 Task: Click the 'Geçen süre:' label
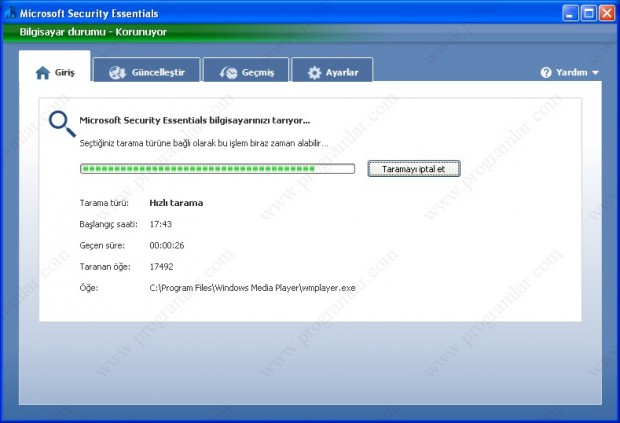click(x=102, y=245)
